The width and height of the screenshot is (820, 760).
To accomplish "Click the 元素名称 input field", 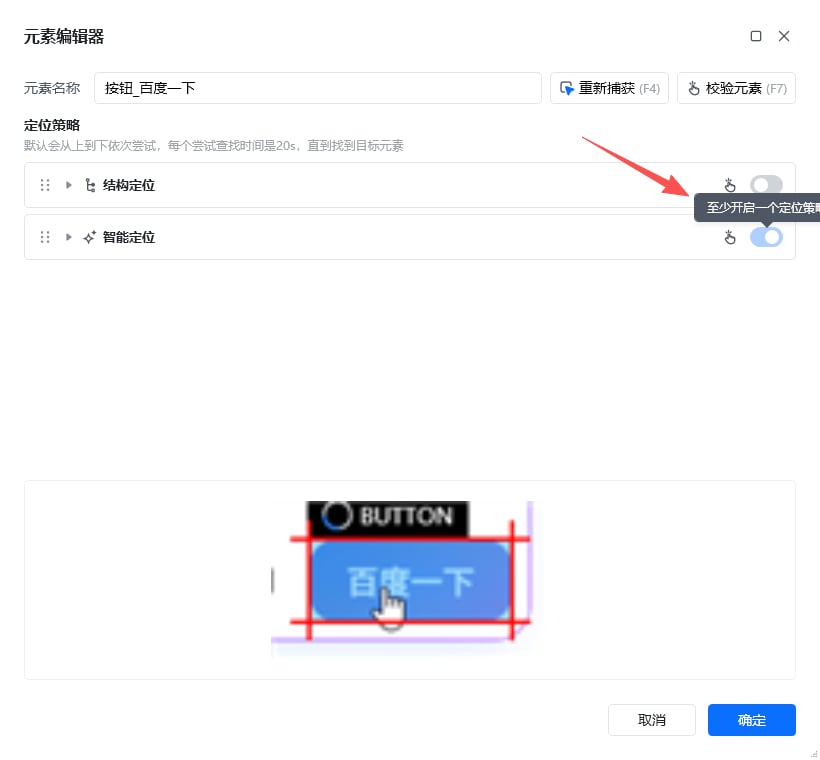I will point(317,88).
